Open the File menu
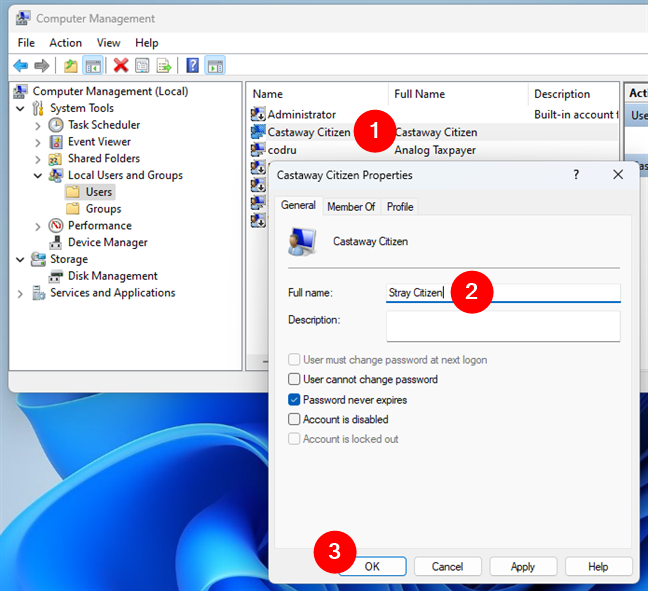Screen dimensions: 648x591 click(x=26, y=43)
